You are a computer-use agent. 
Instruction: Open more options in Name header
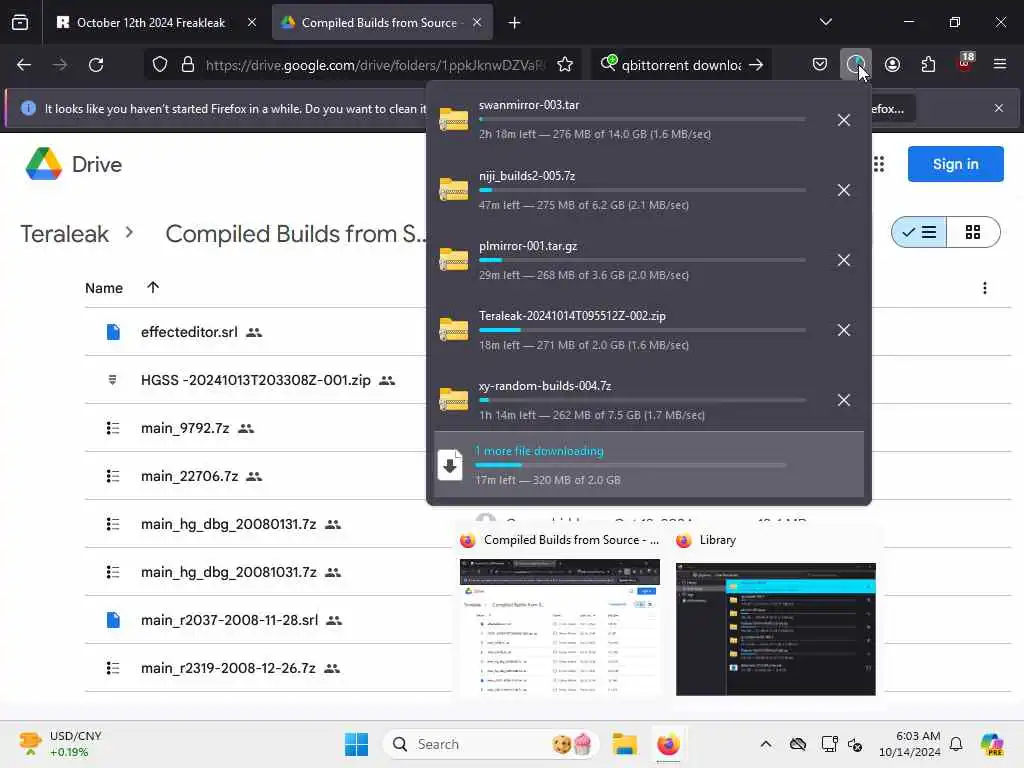[x=985, y=288]
